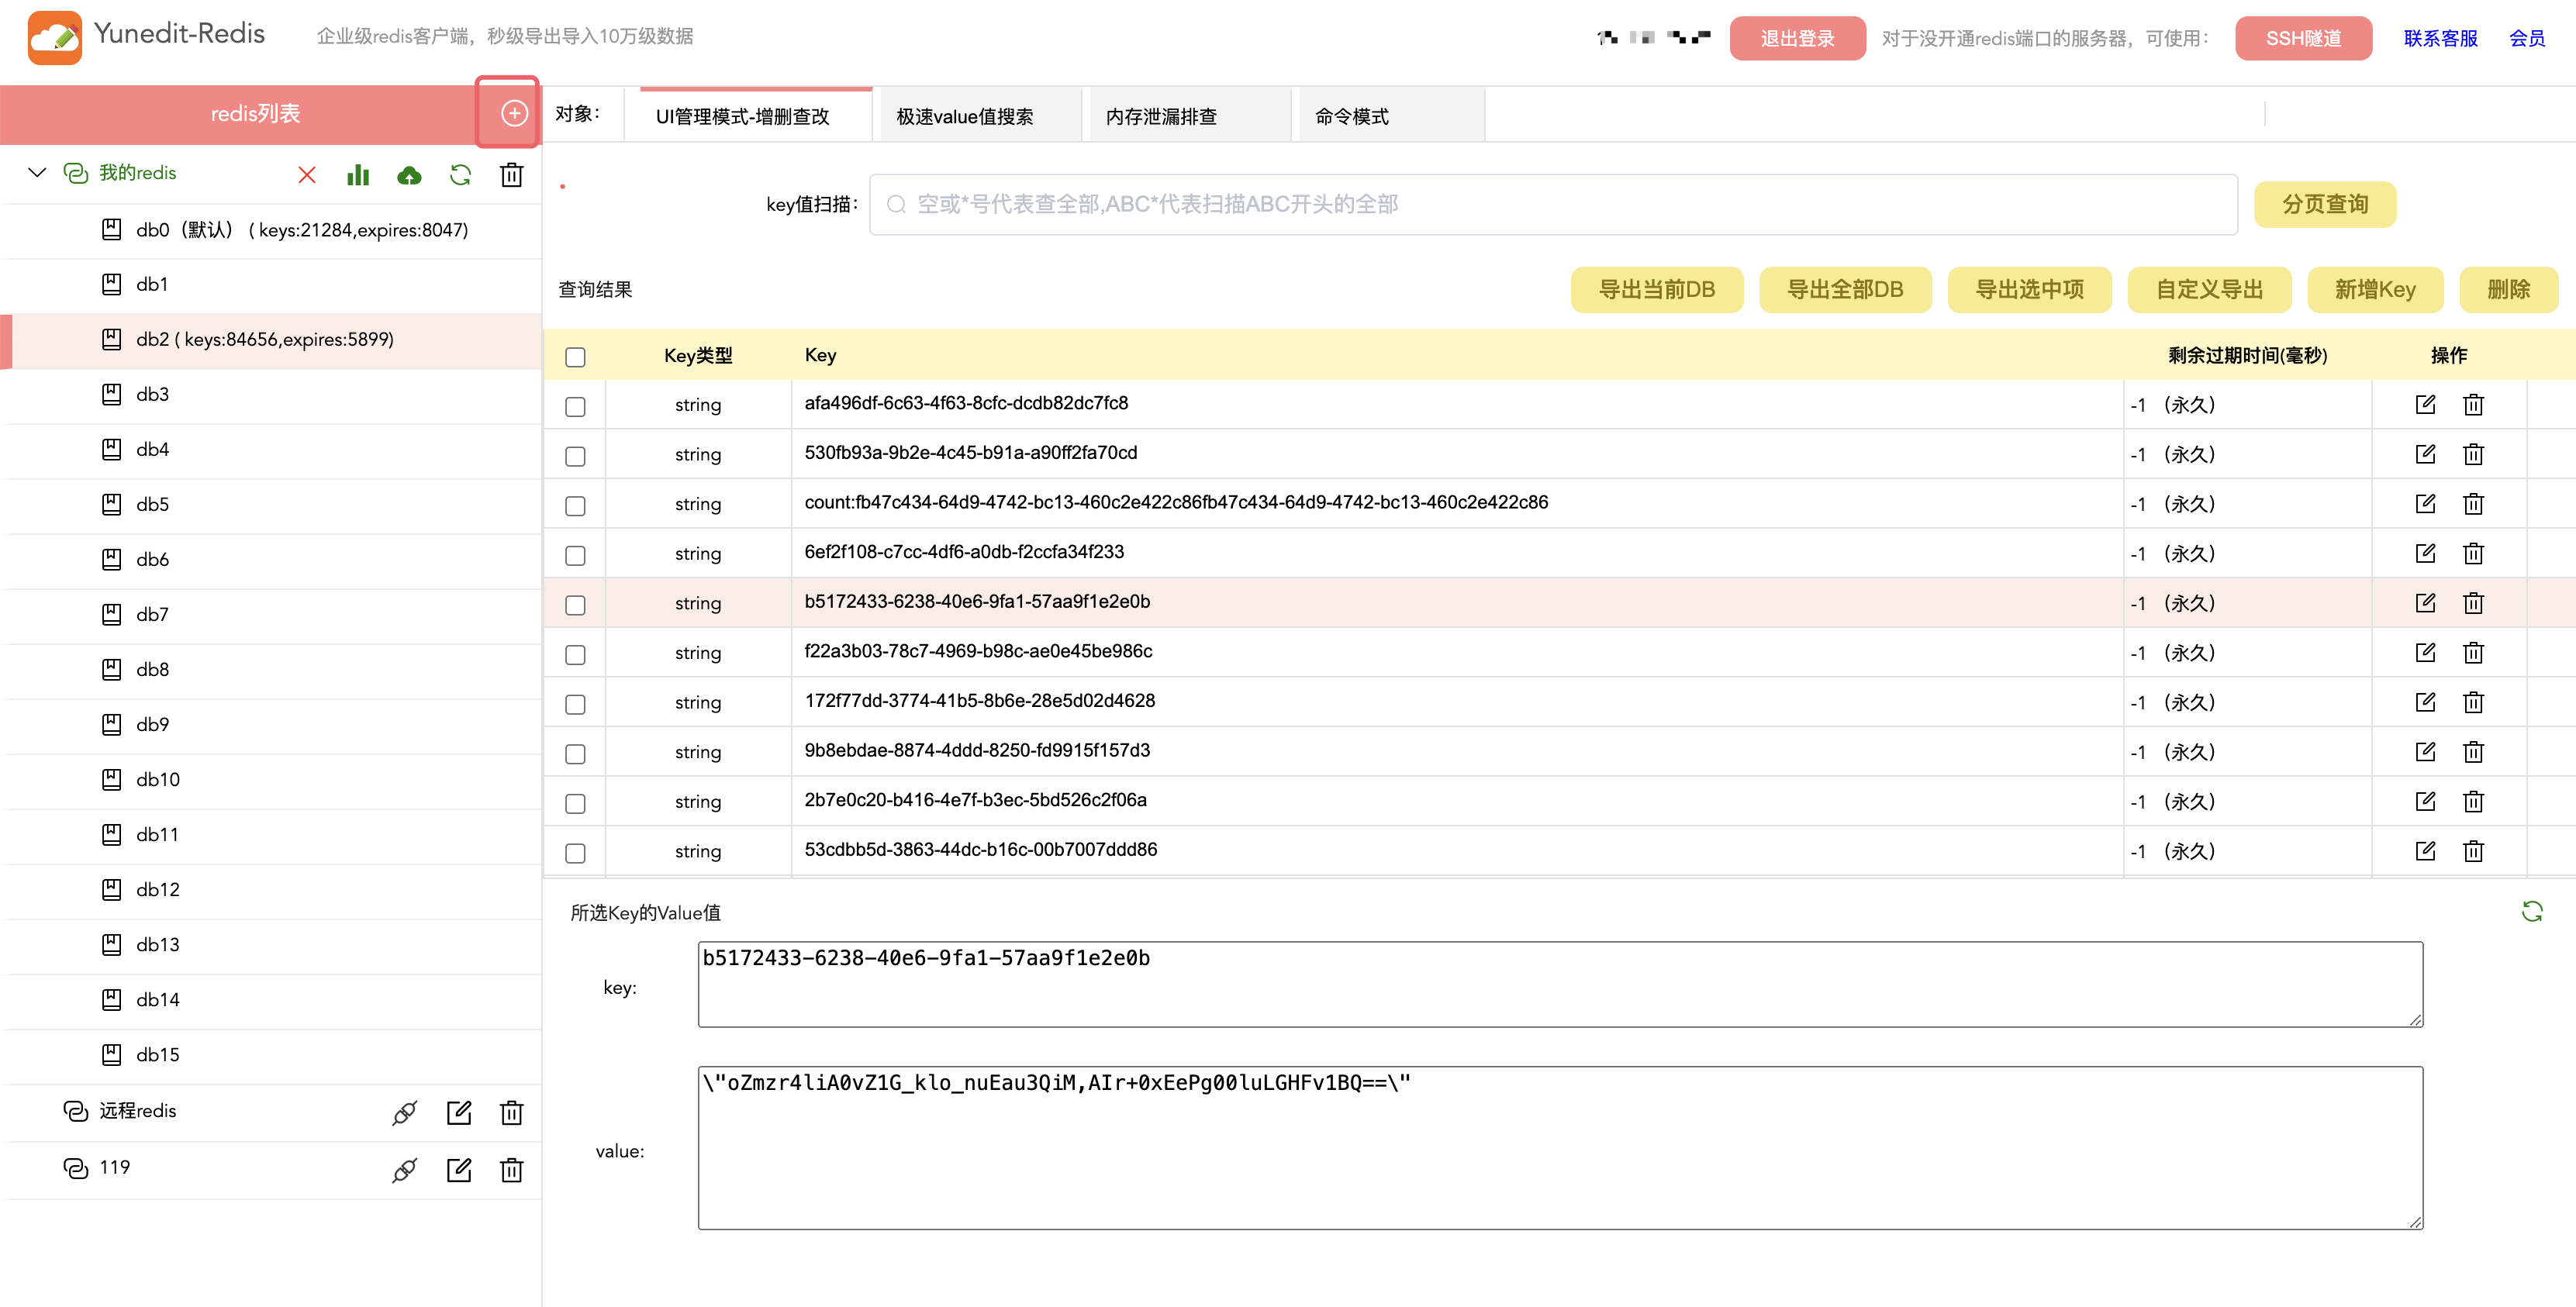2576x1307 pixels.
Task: Delete the afa496df key using its trash icon
Action: 2473,405
